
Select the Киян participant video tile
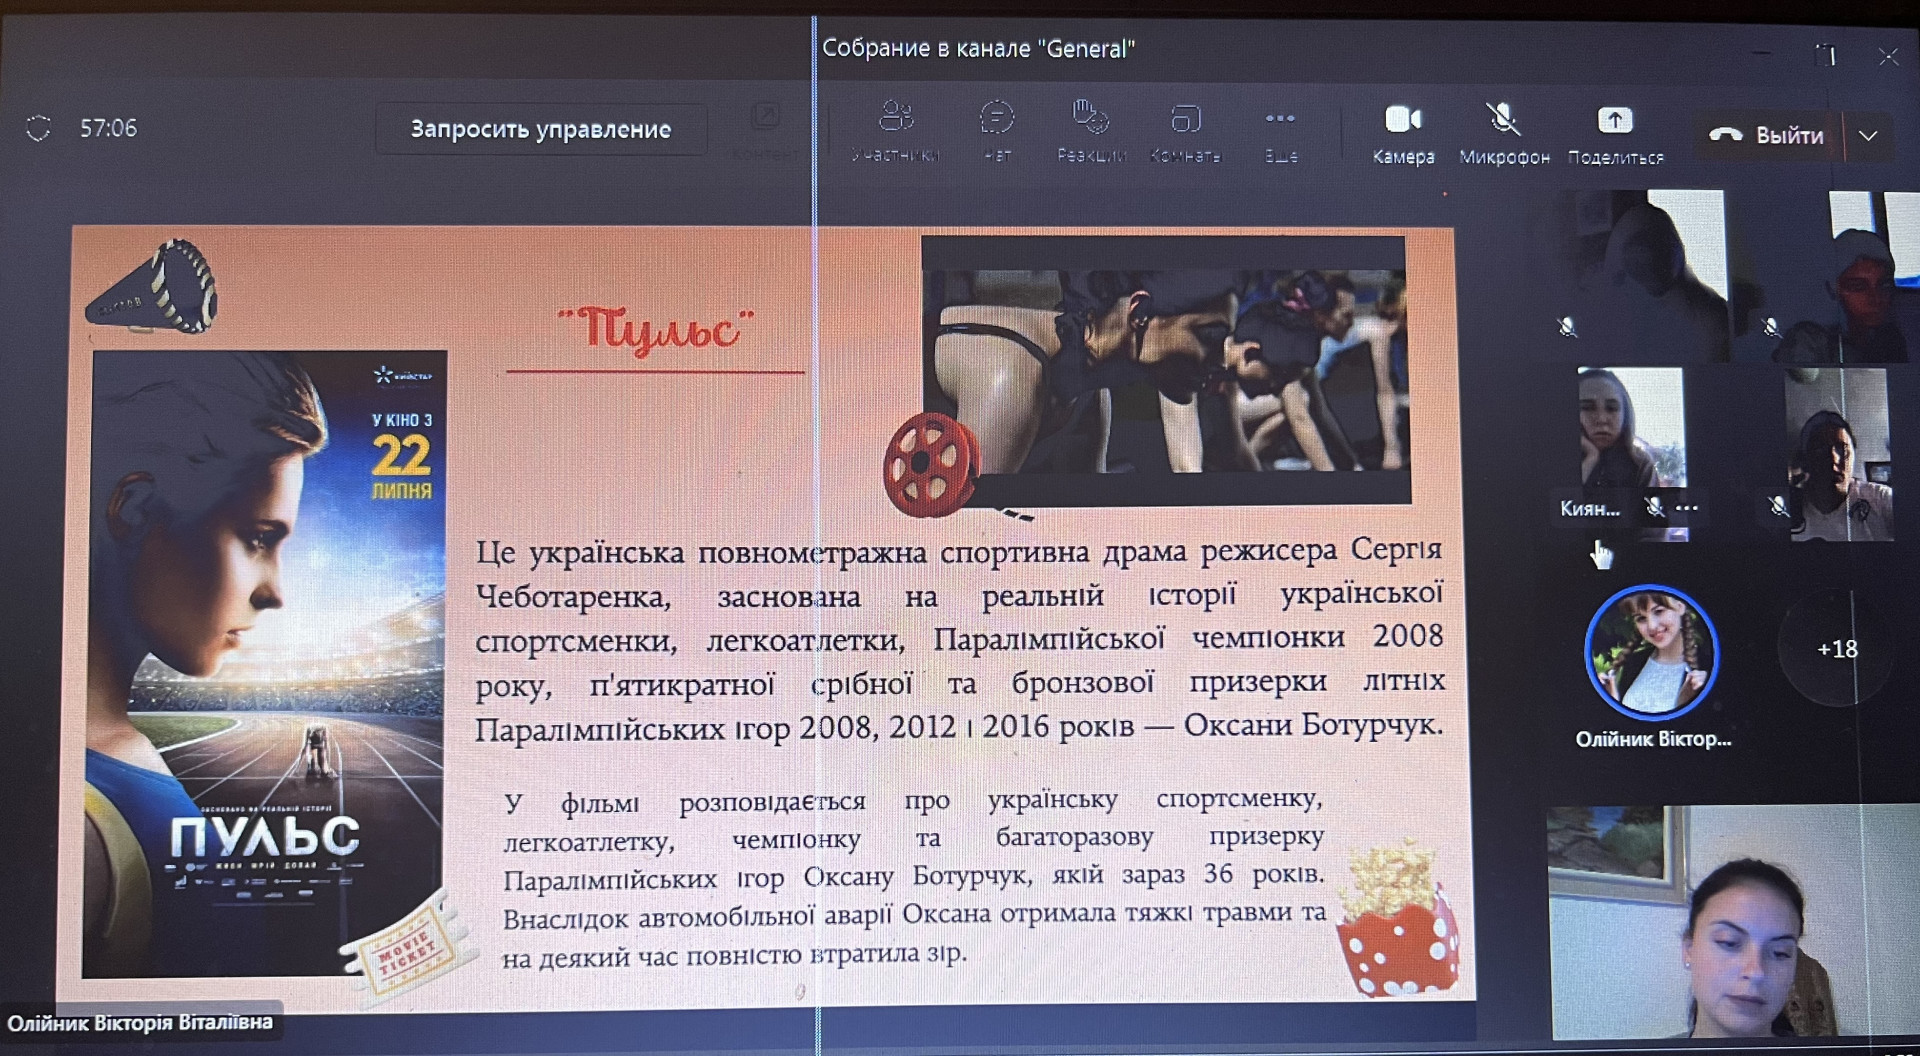[1632, 453]
